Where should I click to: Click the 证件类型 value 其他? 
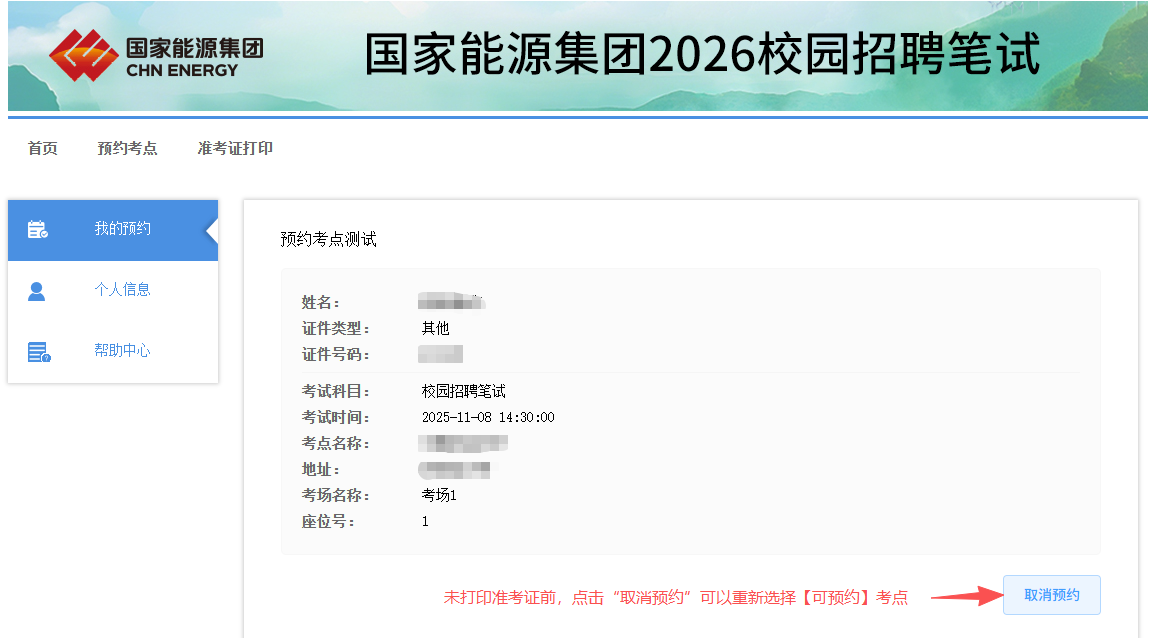[x=435, y=328]
